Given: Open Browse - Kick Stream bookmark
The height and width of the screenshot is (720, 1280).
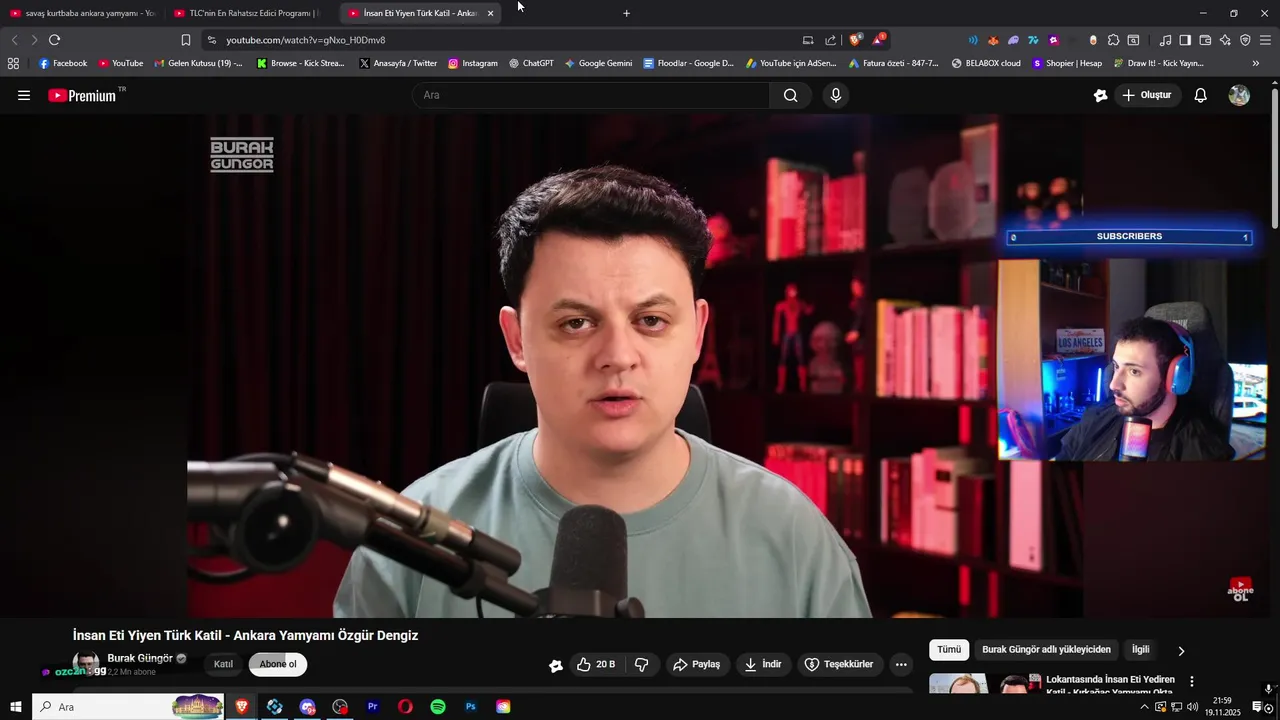Looking at the screenshot, I should coord(300,63).
